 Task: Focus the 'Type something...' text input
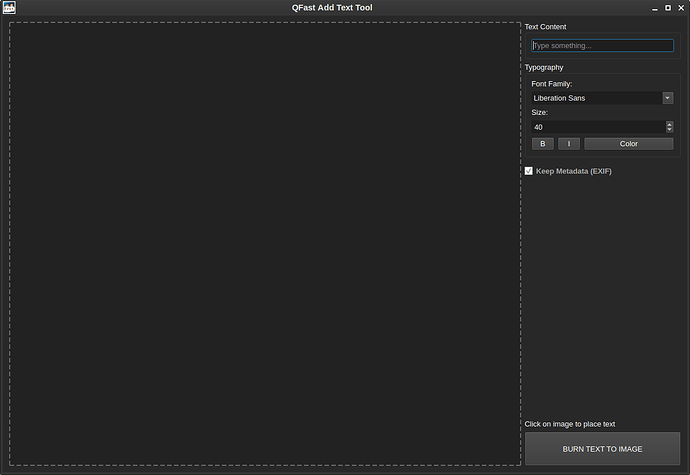pos(602,46)
